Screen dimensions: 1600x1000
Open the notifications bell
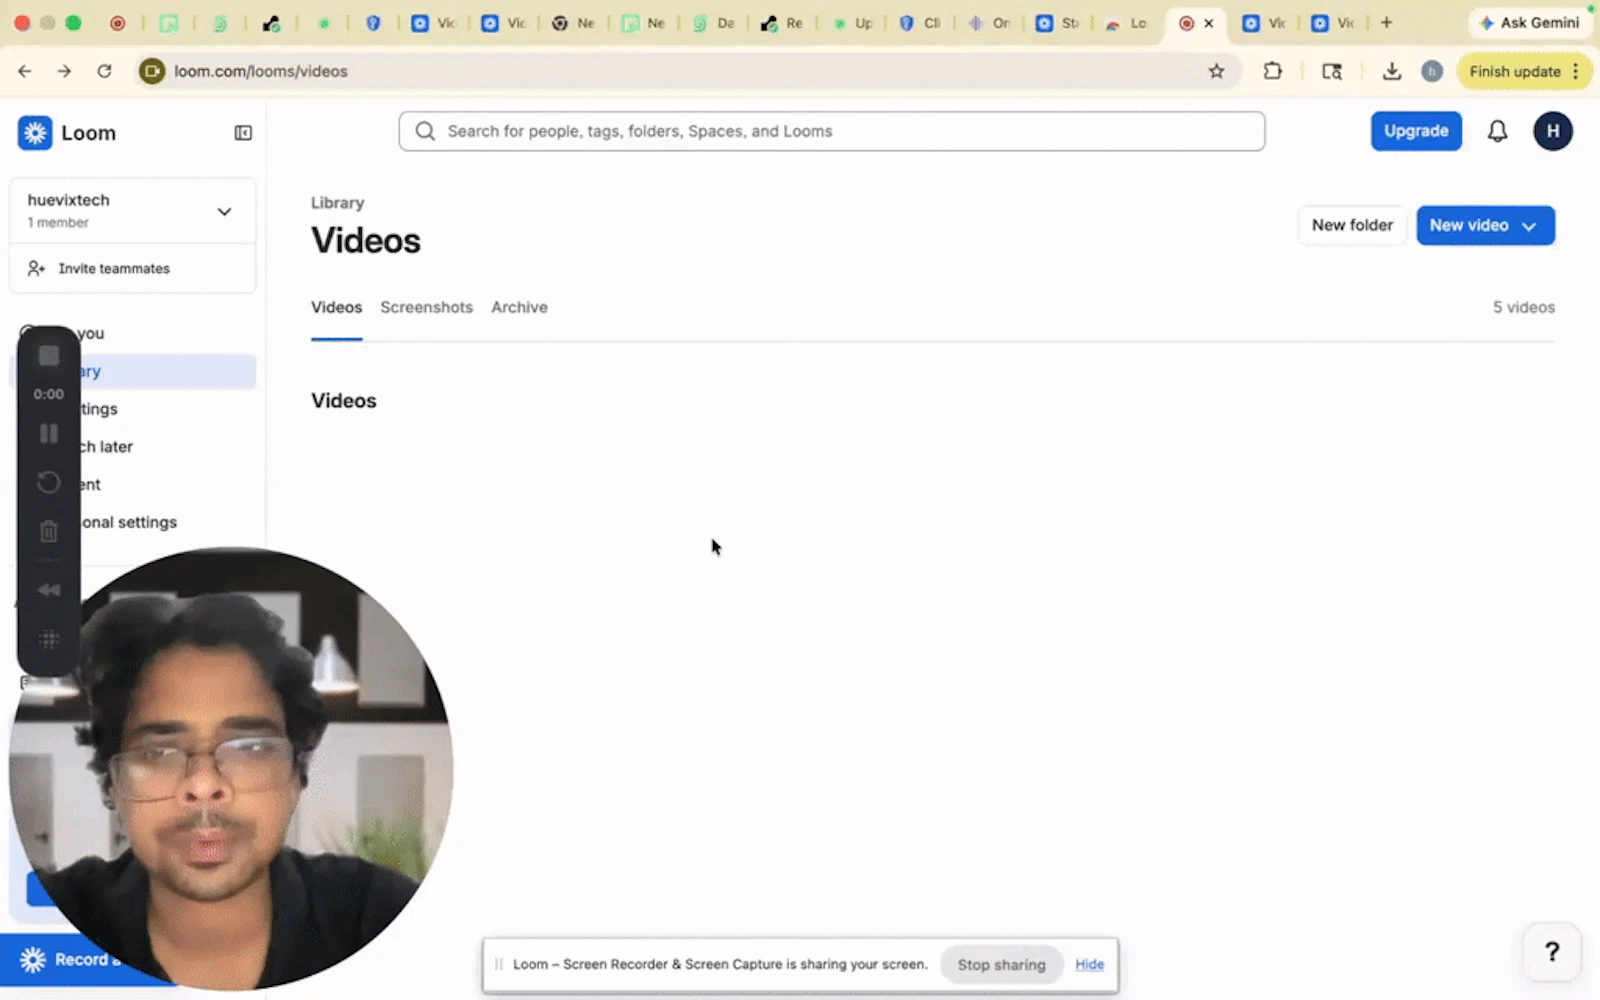pos(1497,131)
